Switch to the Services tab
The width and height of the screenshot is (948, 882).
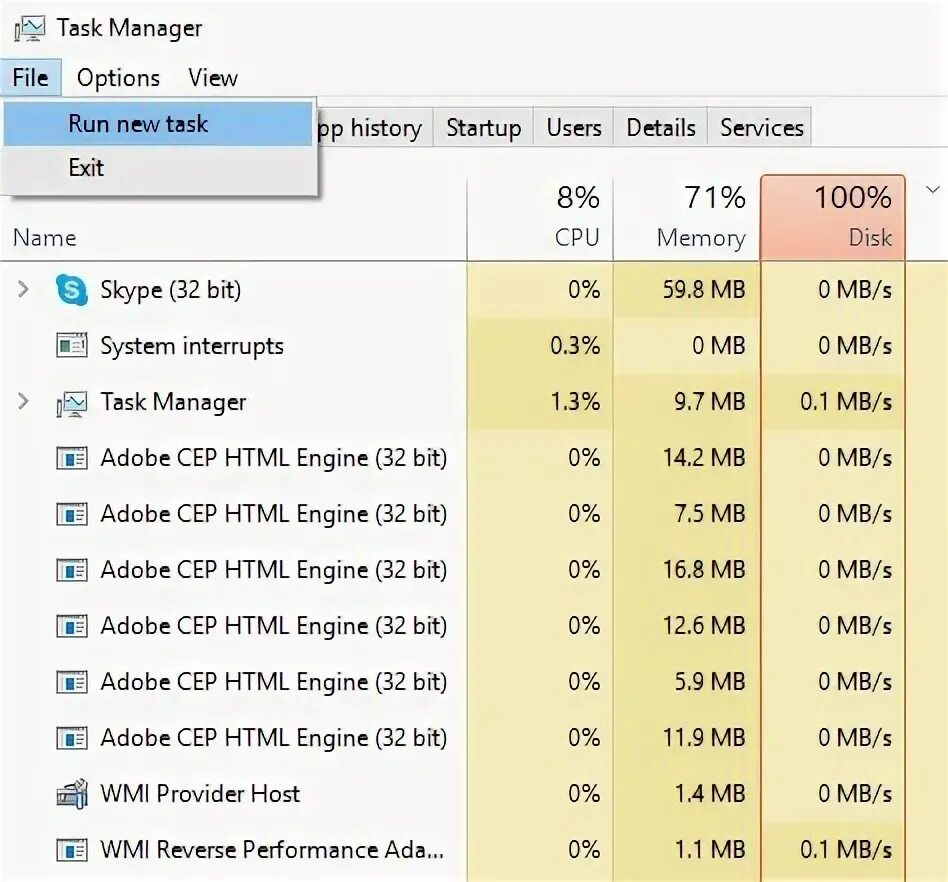point(761,128)
